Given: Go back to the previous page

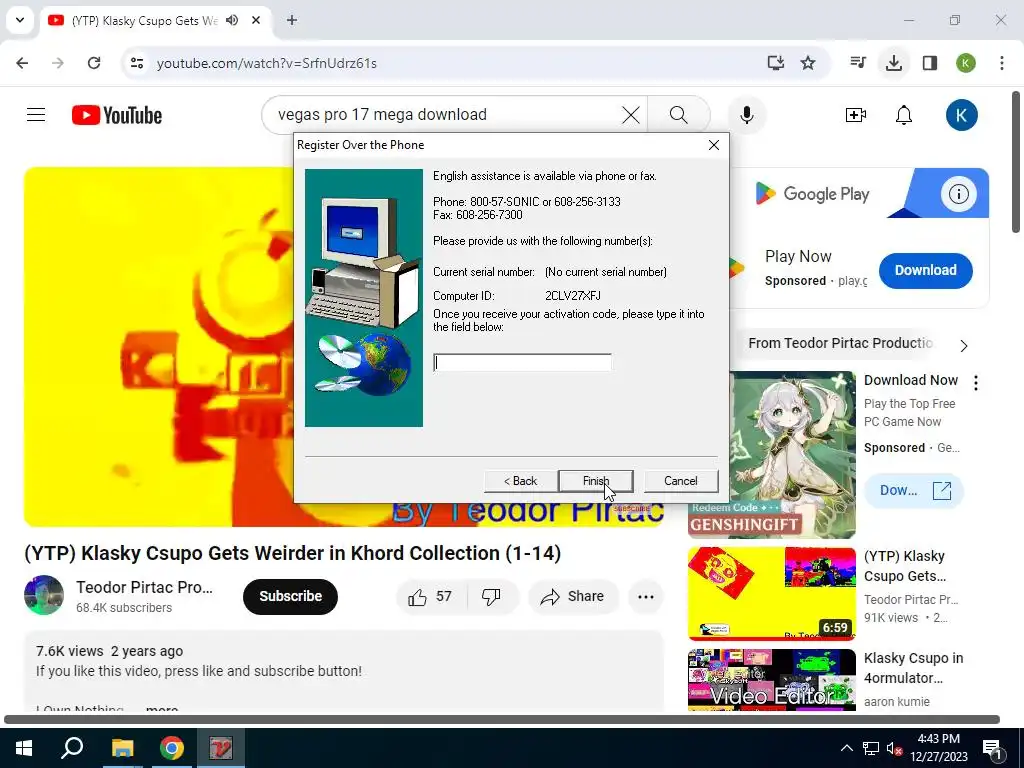Looking at the screenshot, I should click(x=22, y=63).
